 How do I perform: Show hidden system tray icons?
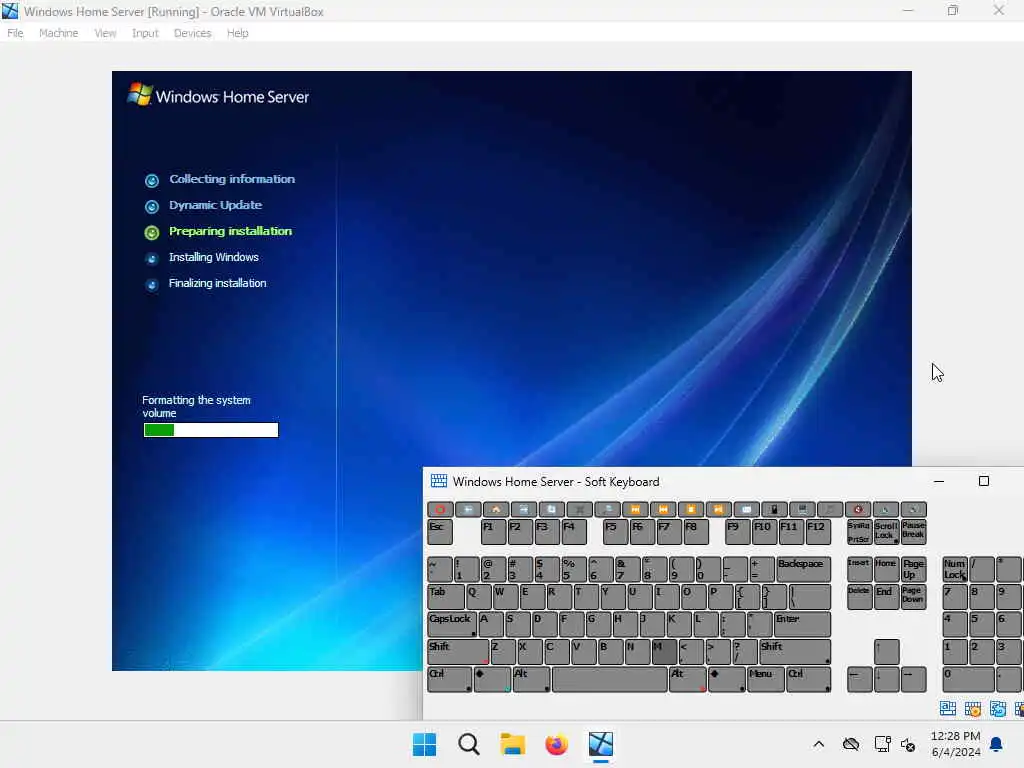tap(818, 744)
